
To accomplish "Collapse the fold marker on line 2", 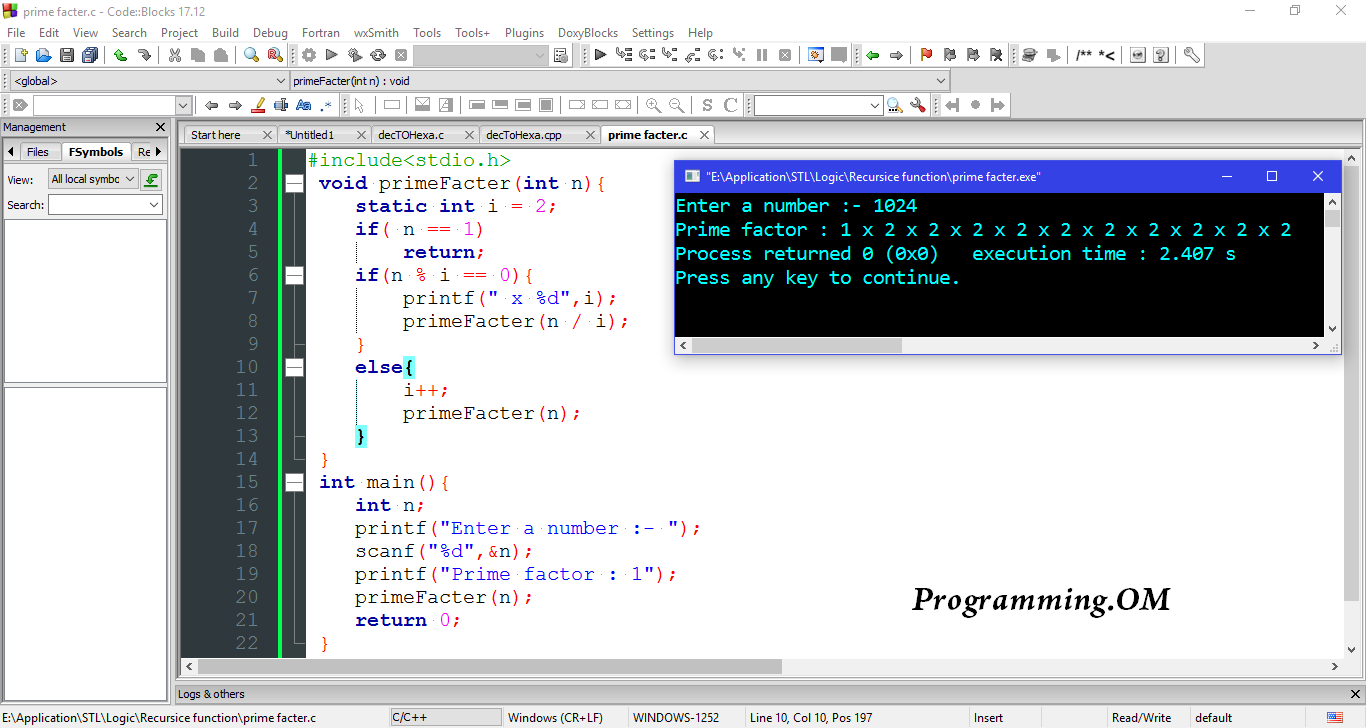I will (x=294, y=182).
